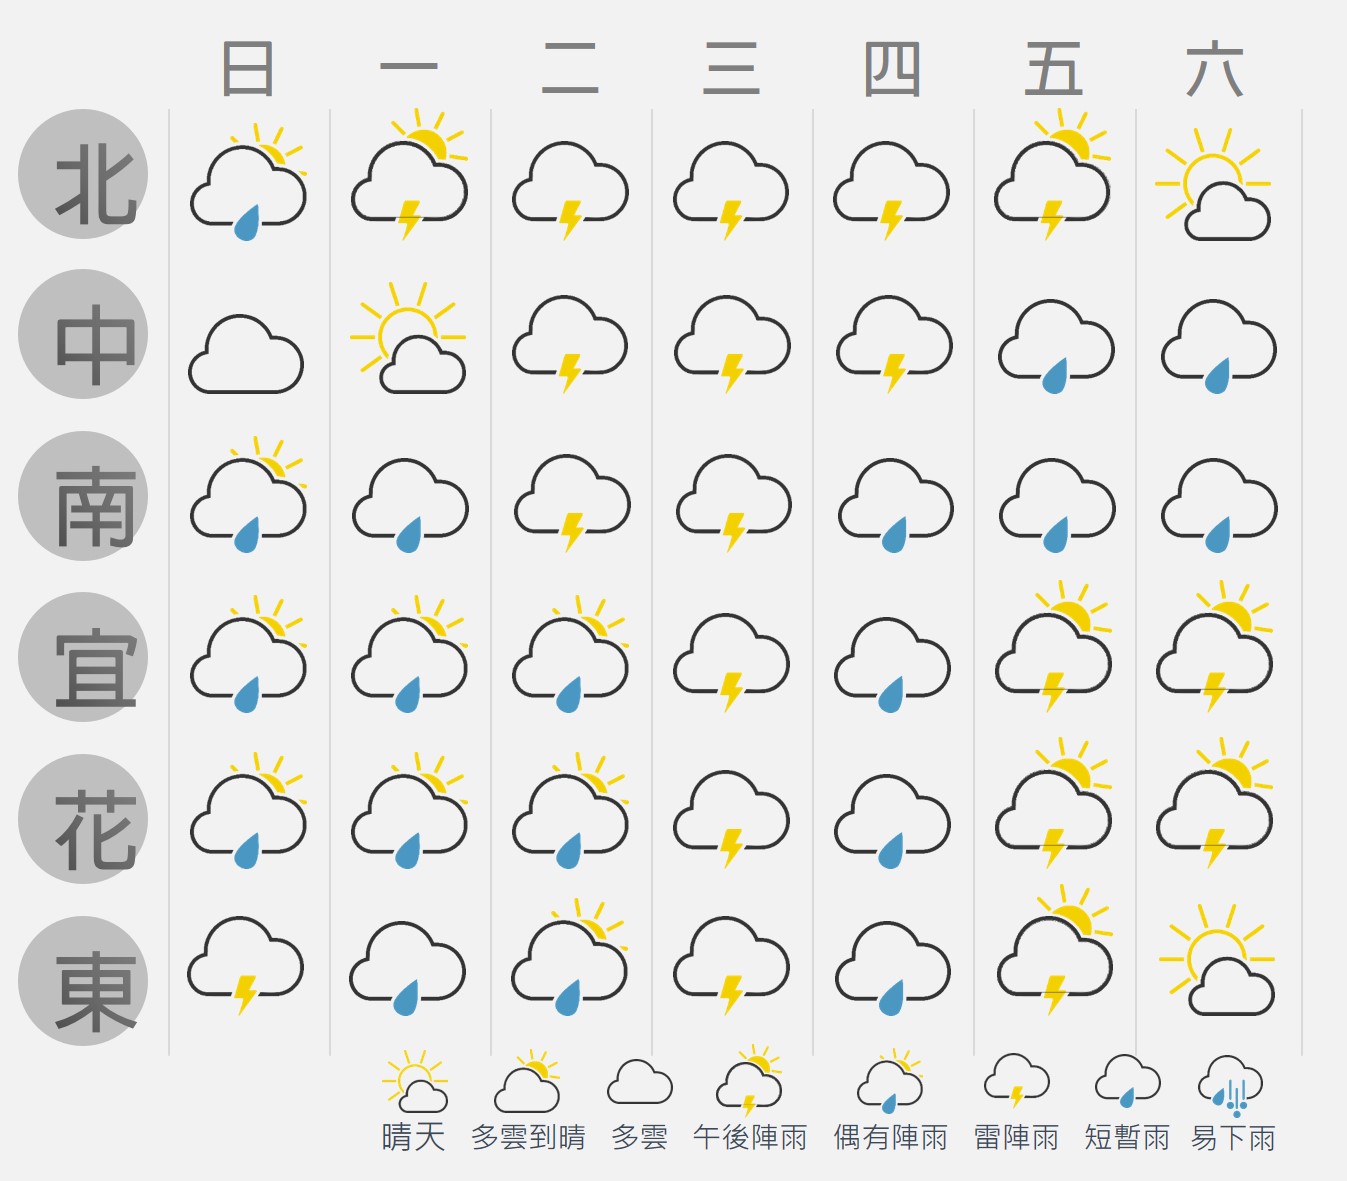The image size is (1347, 1181).
Task: Click the 北 row thunderstorm icon under 三
Action: (731, 190)
